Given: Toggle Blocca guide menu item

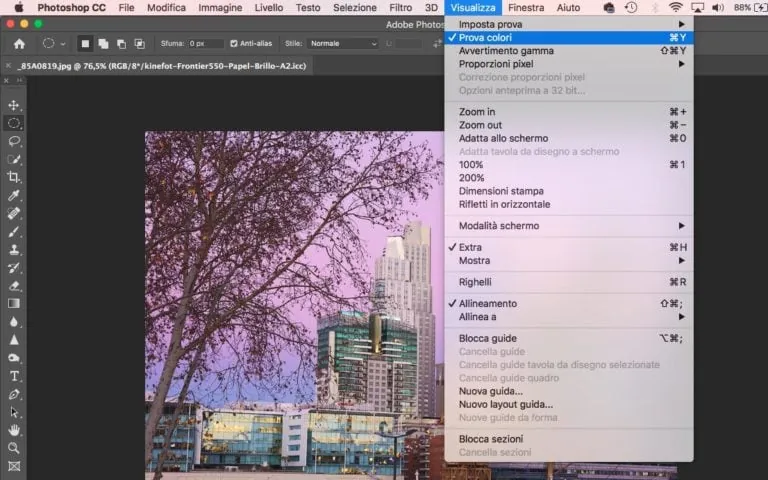Looking at the screenshot, I should click(569, 338).
